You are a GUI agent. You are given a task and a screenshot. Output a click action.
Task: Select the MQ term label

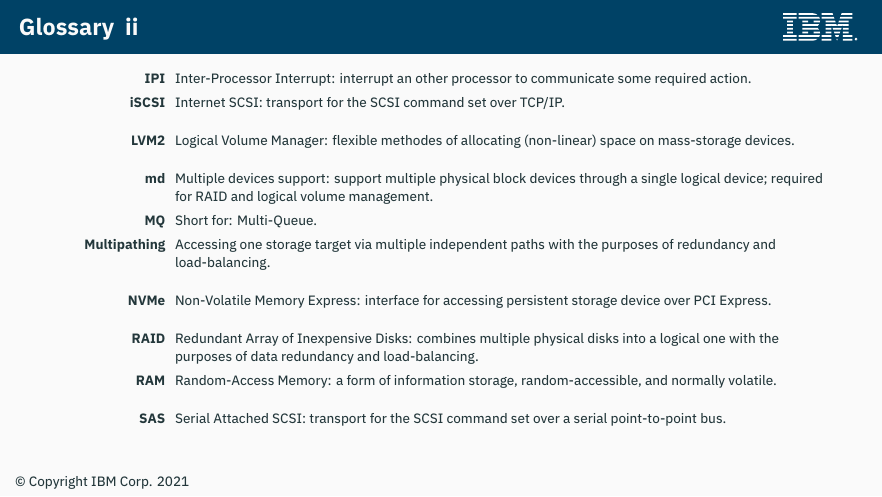pos(154,221)
